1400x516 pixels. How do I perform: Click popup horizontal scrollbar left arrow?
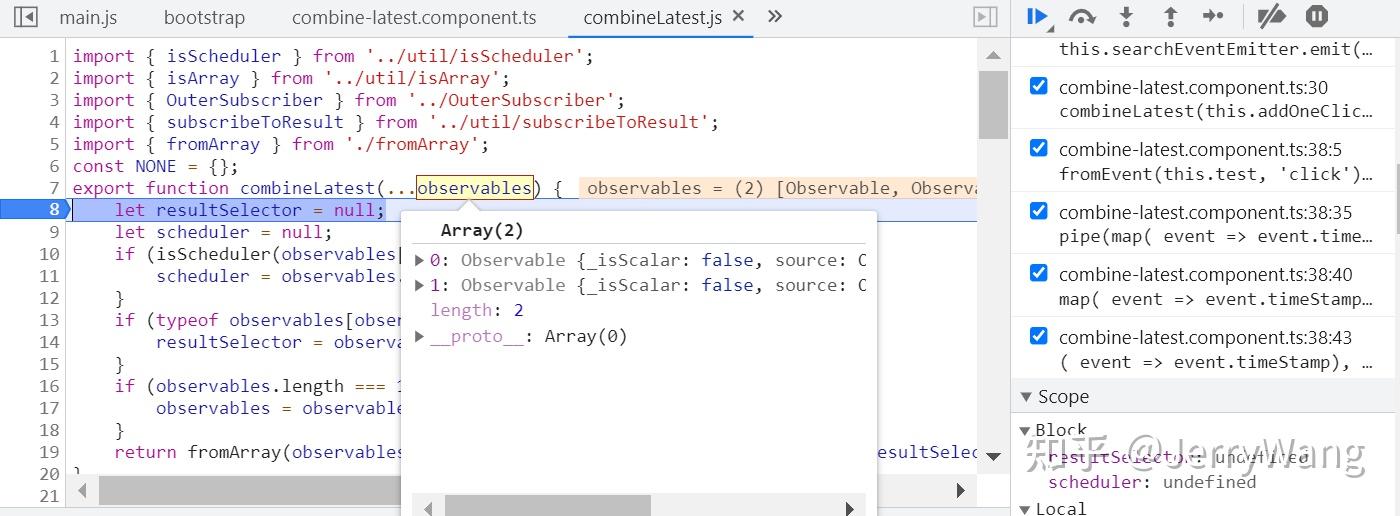click(427, 507)
